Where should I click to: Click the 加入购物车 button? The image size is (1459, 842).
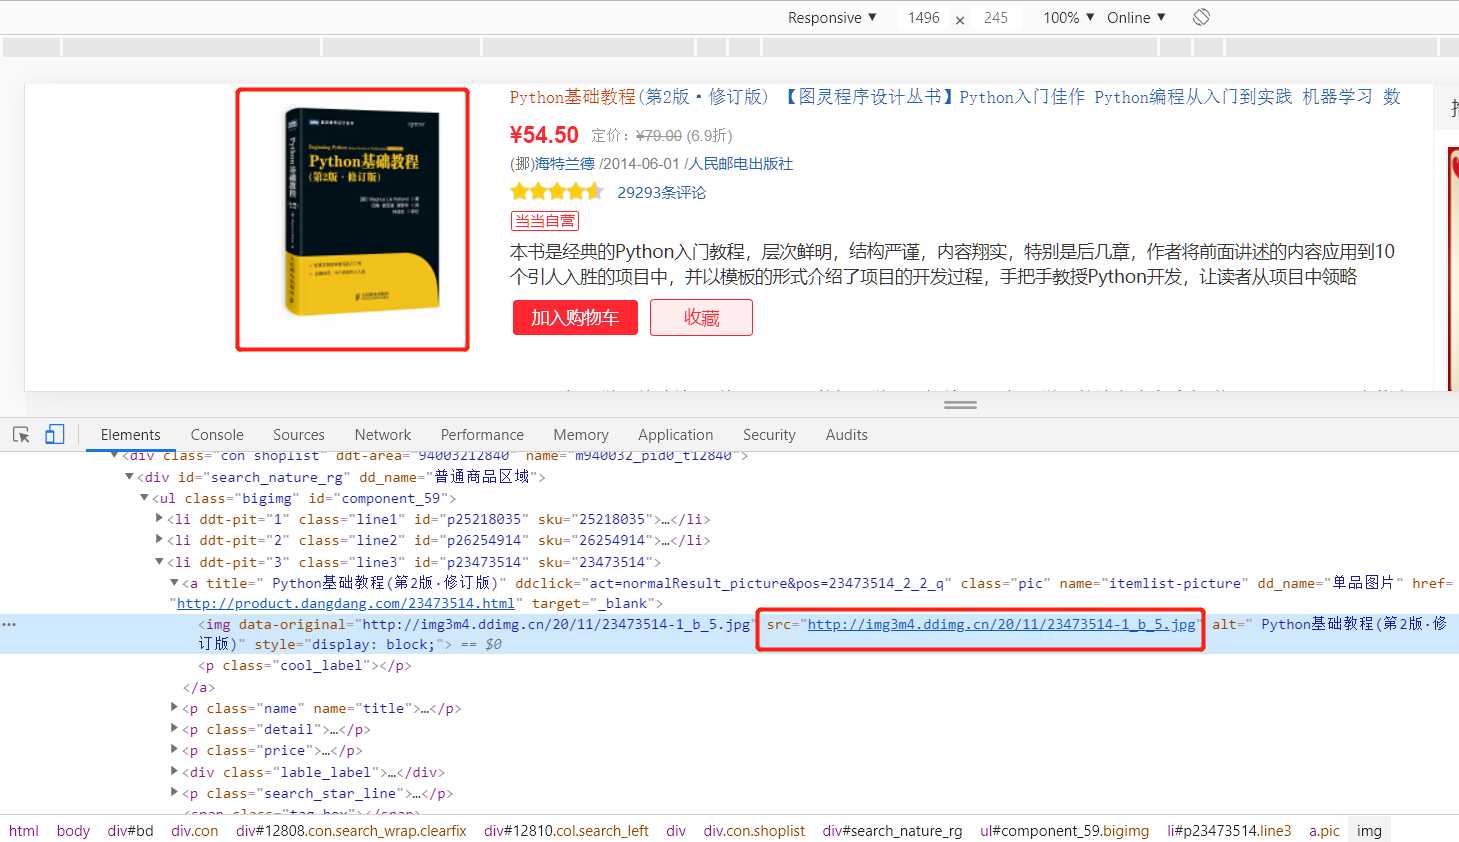coord(575,317)
